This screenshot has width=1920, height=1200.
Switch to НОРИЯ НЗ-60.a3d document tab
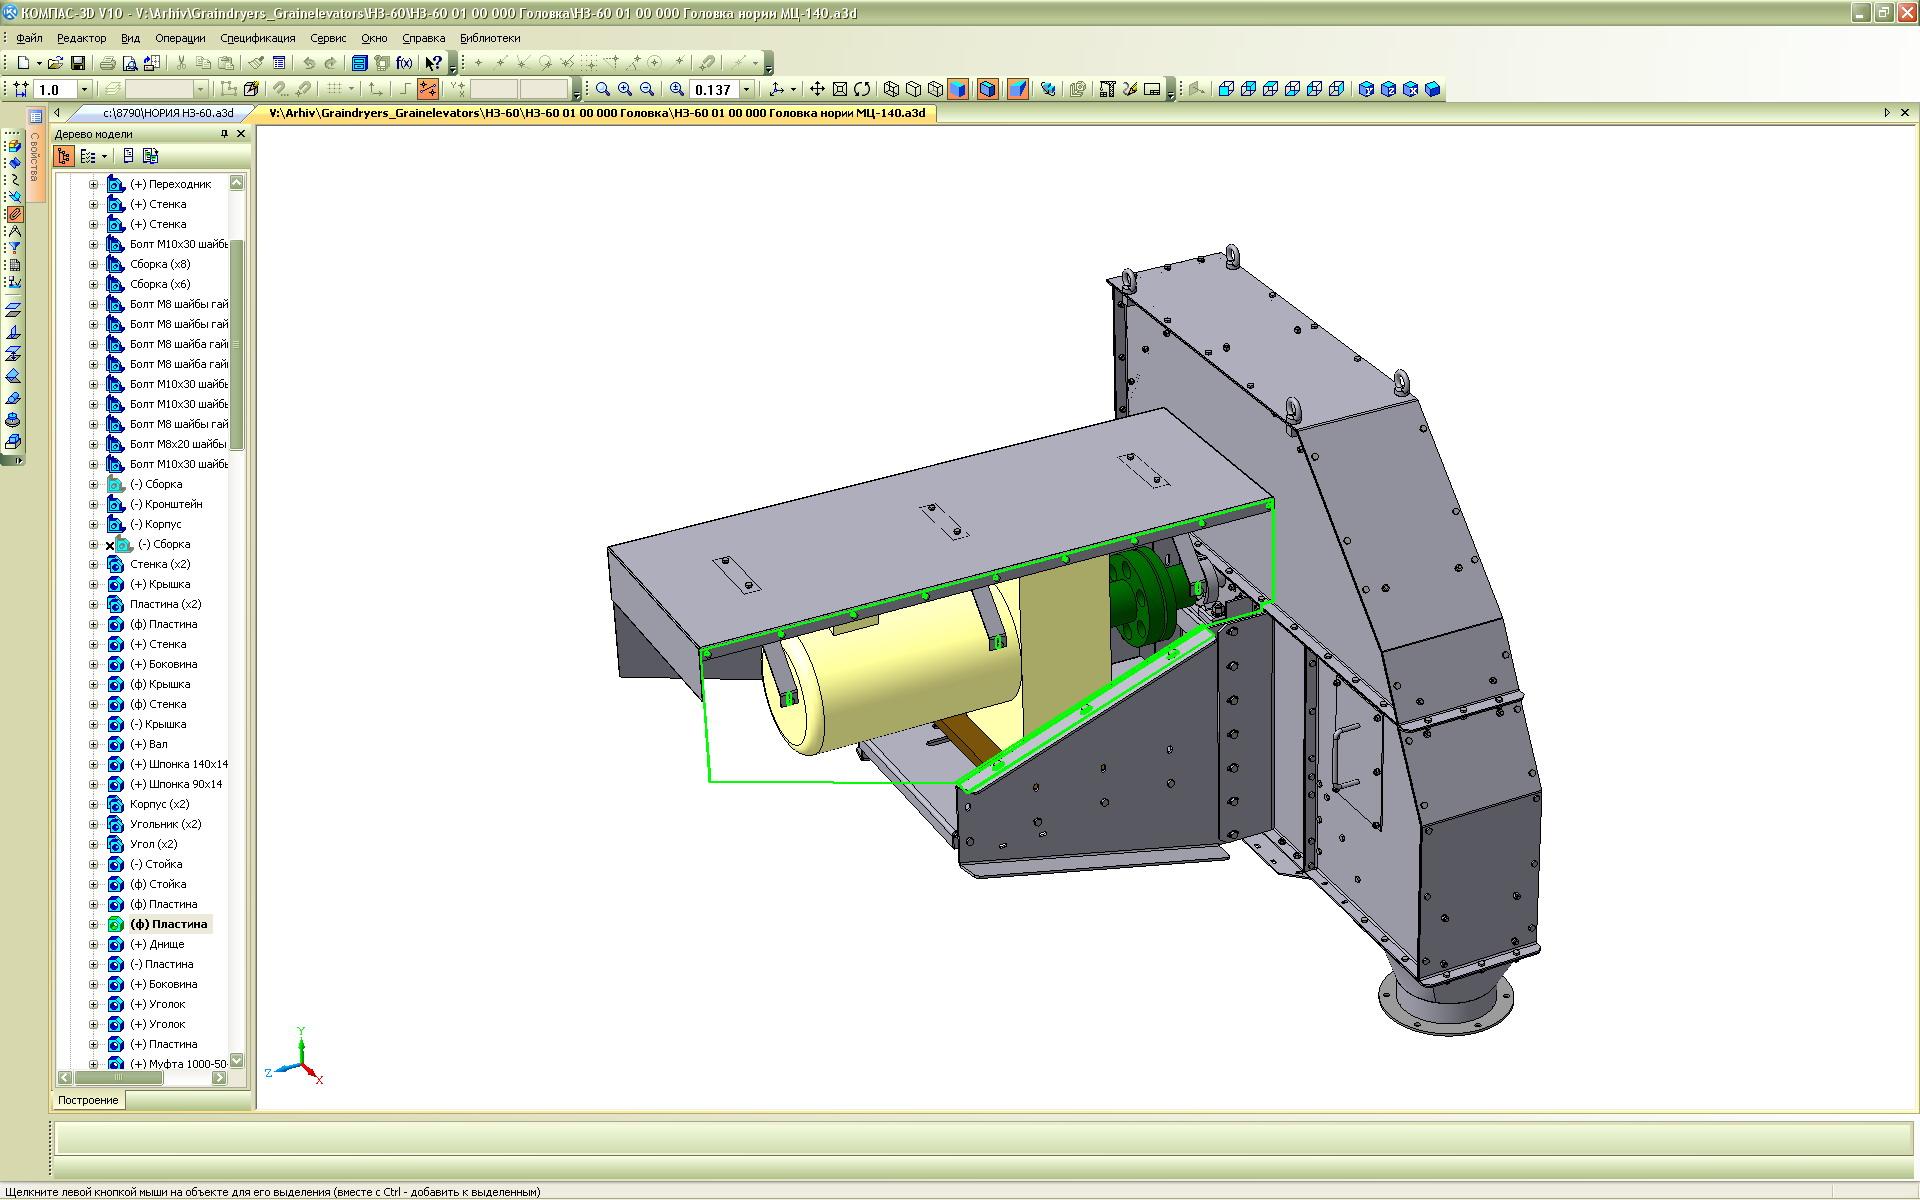(x=167, y=113)
